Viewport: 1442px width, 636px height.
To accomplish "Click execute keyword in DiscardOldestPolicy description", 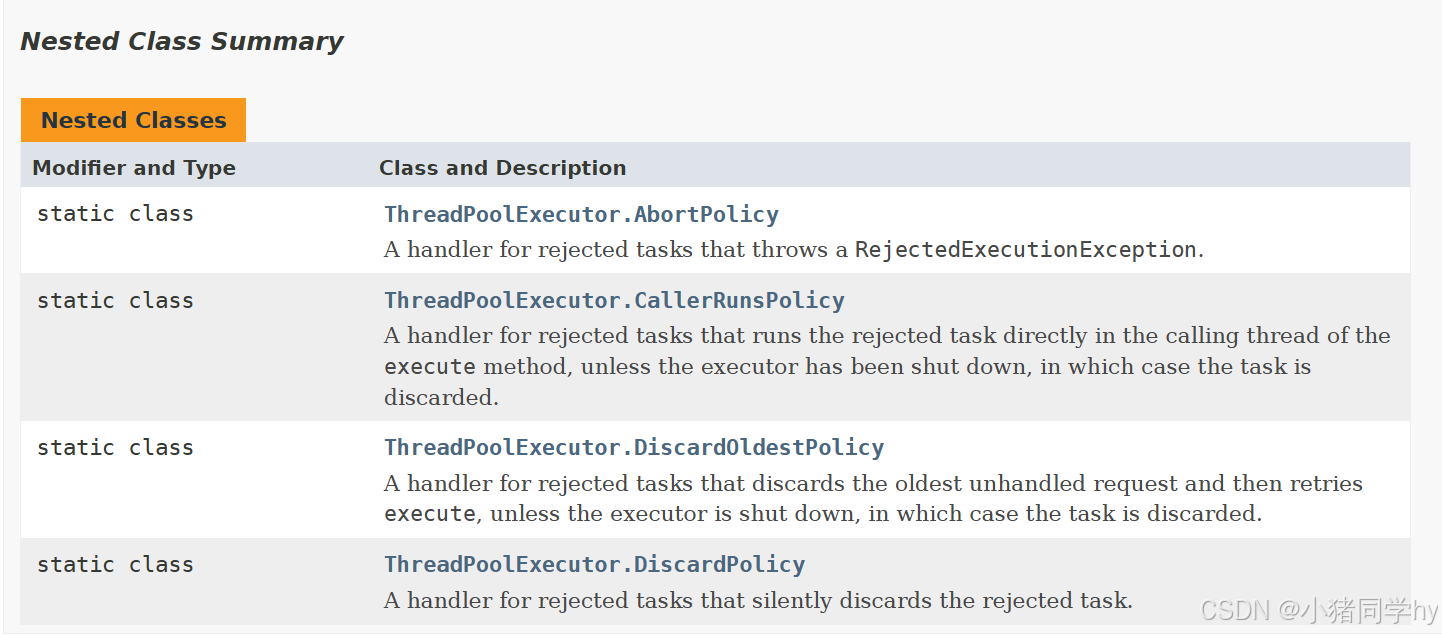I will pos(430,513).
